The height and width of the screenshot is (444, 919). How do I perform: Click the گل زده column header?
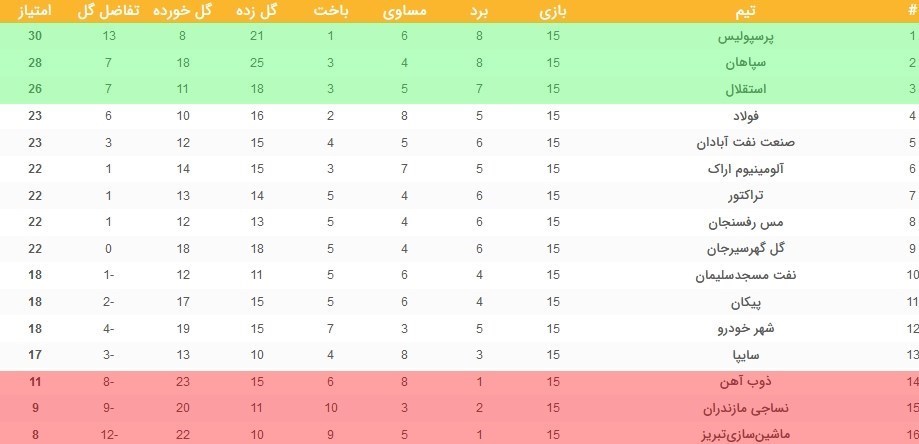tap(259, 12)
